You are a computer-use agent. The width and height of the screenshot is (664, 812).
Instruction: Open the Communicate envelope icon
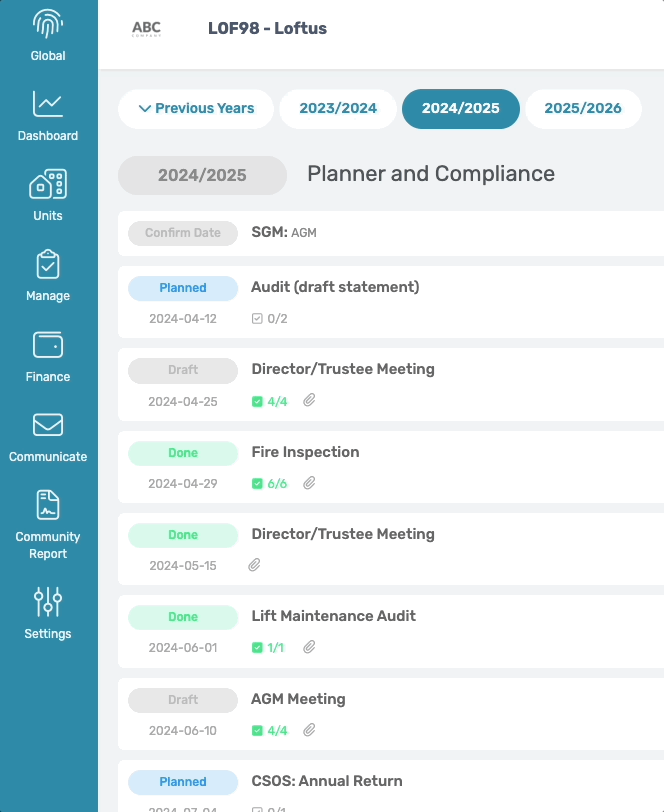48,425
